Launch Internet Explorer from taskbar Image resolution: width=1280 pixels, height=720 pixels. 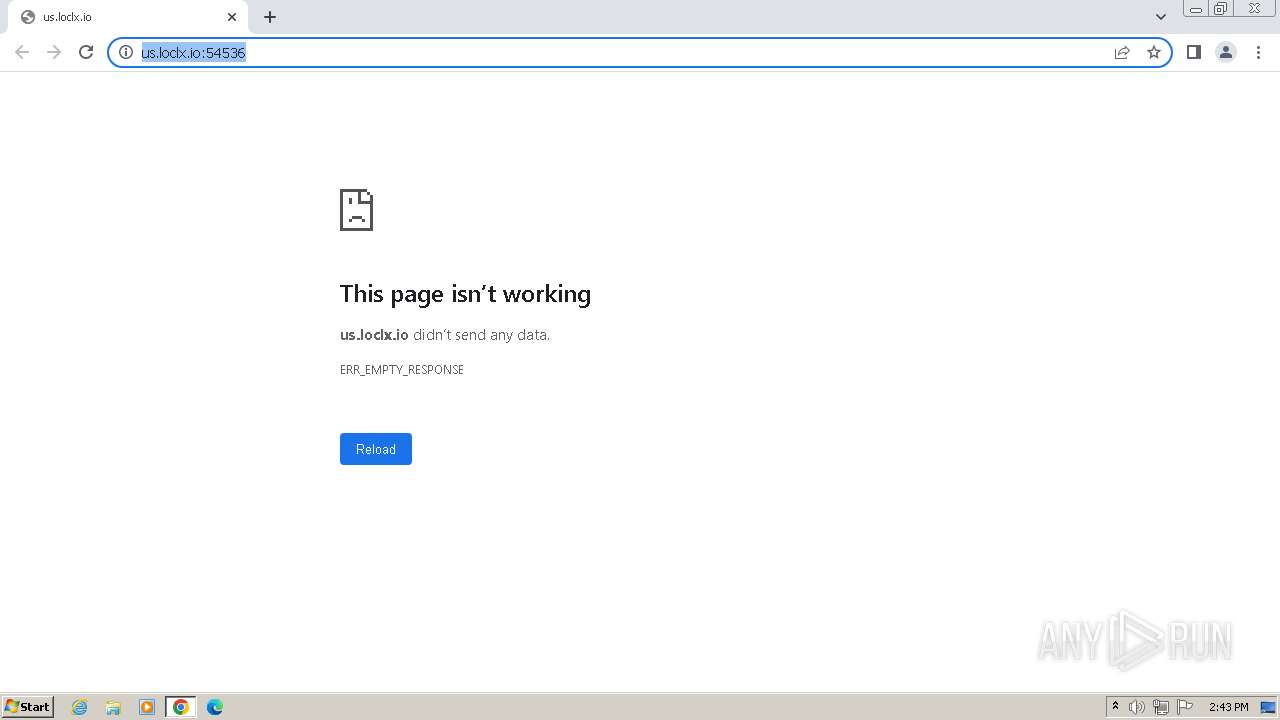[80, 707]
